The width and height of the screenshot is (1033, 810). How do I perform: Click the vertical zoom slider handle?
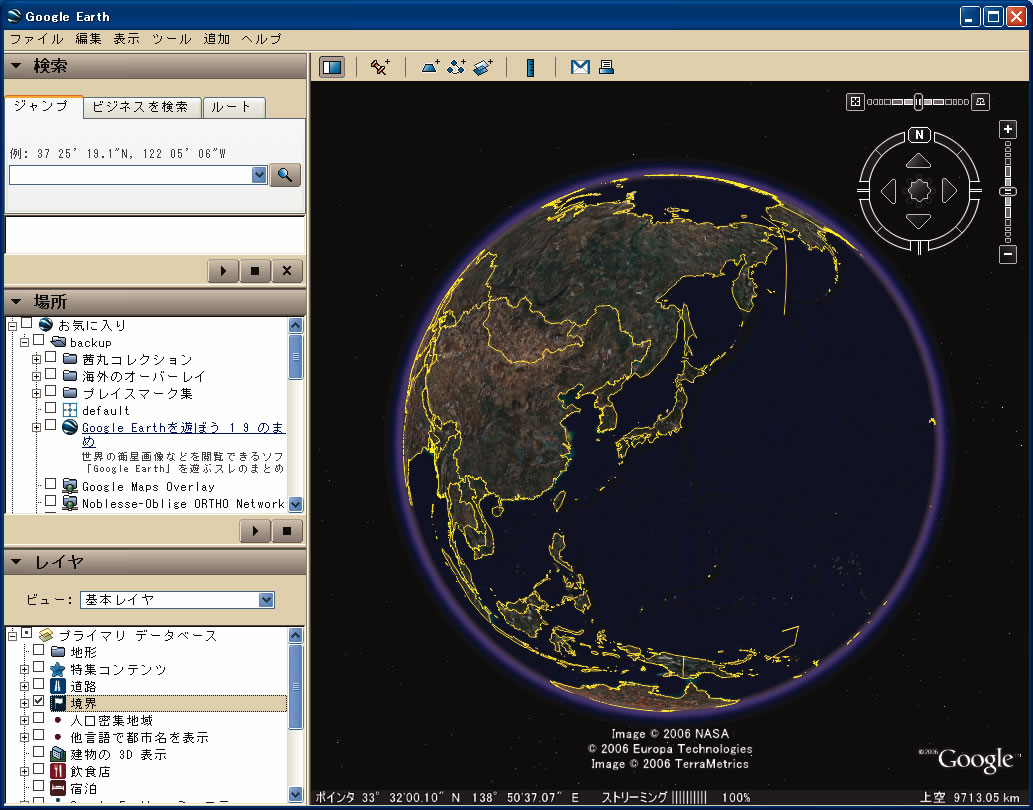click(x=1007, y=192)
